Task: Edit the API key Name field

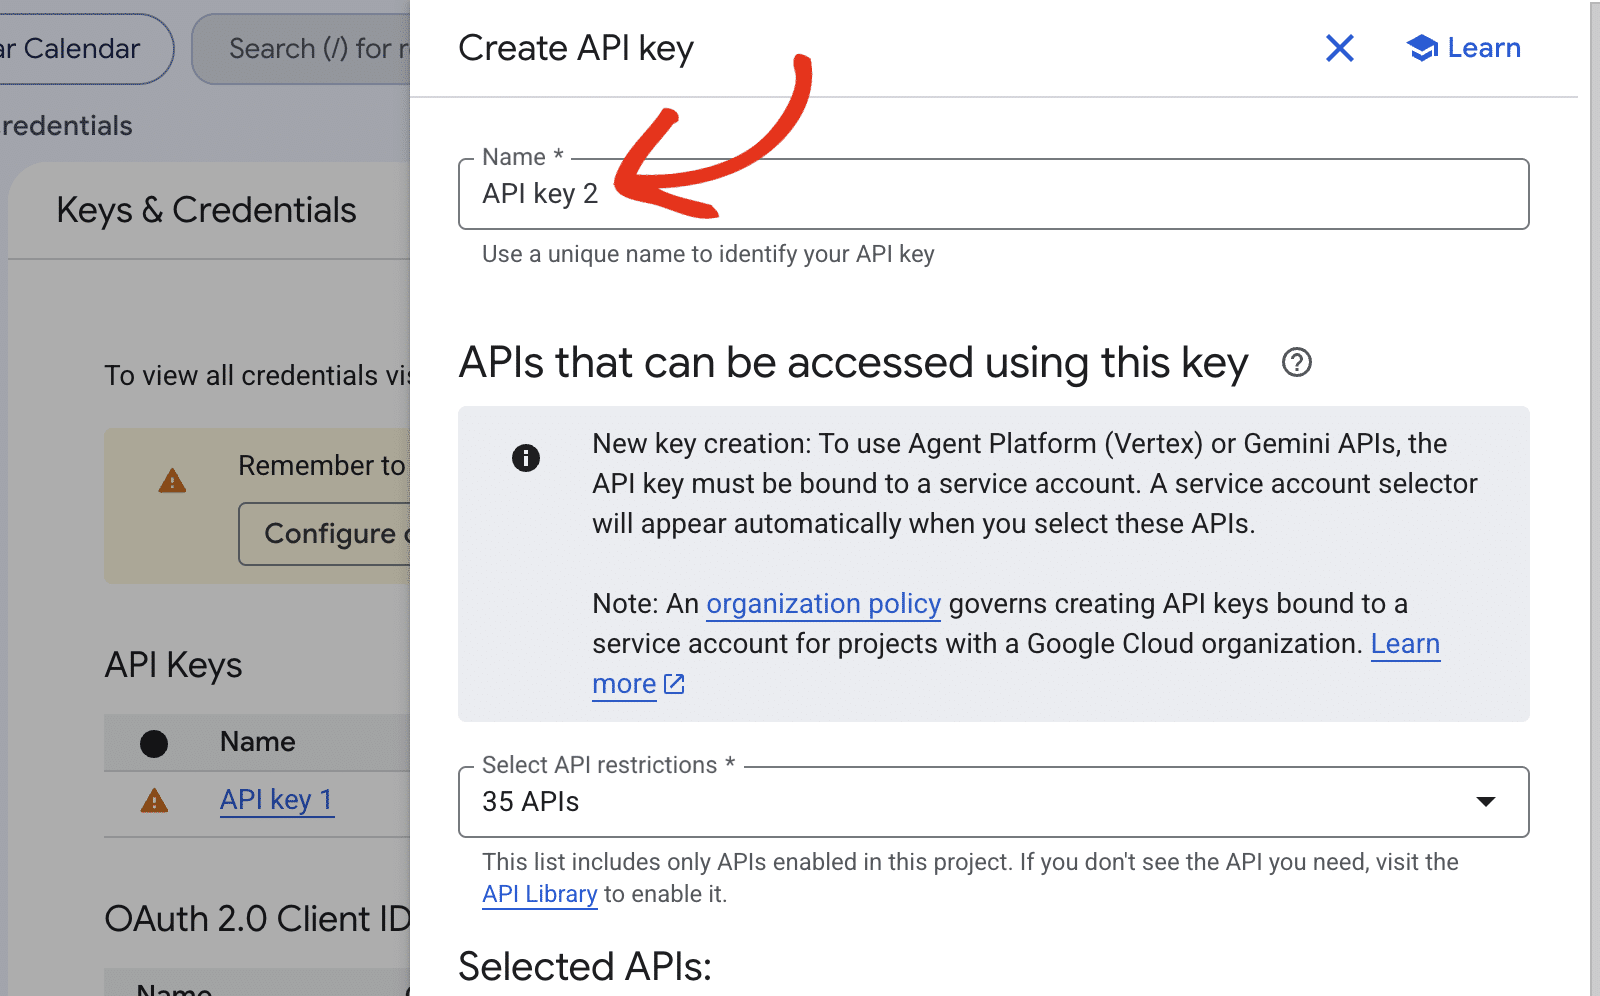Action: tap(993, 194)
